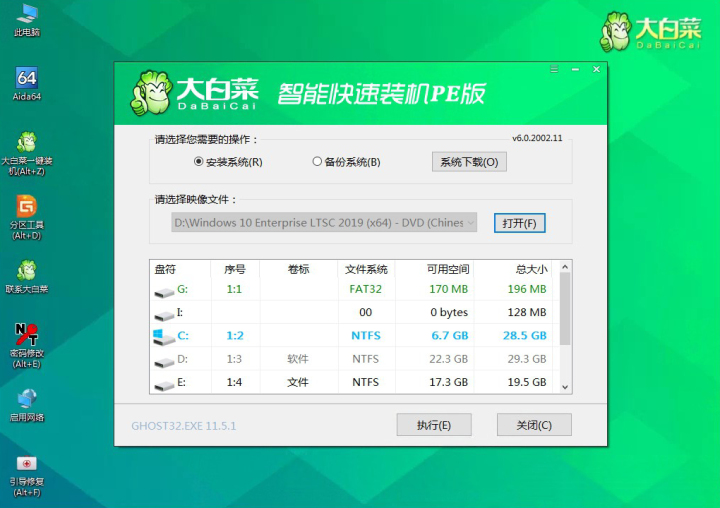Open the 联系大白菜 desktop icon
Viewport: 720px width, 508px height.
click(x=27, y=277)
